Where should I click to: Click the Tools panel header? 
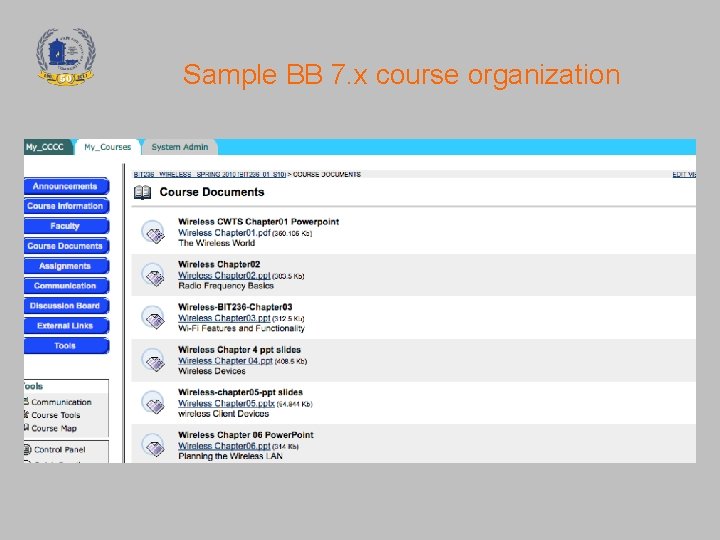(x=34, y=386)
